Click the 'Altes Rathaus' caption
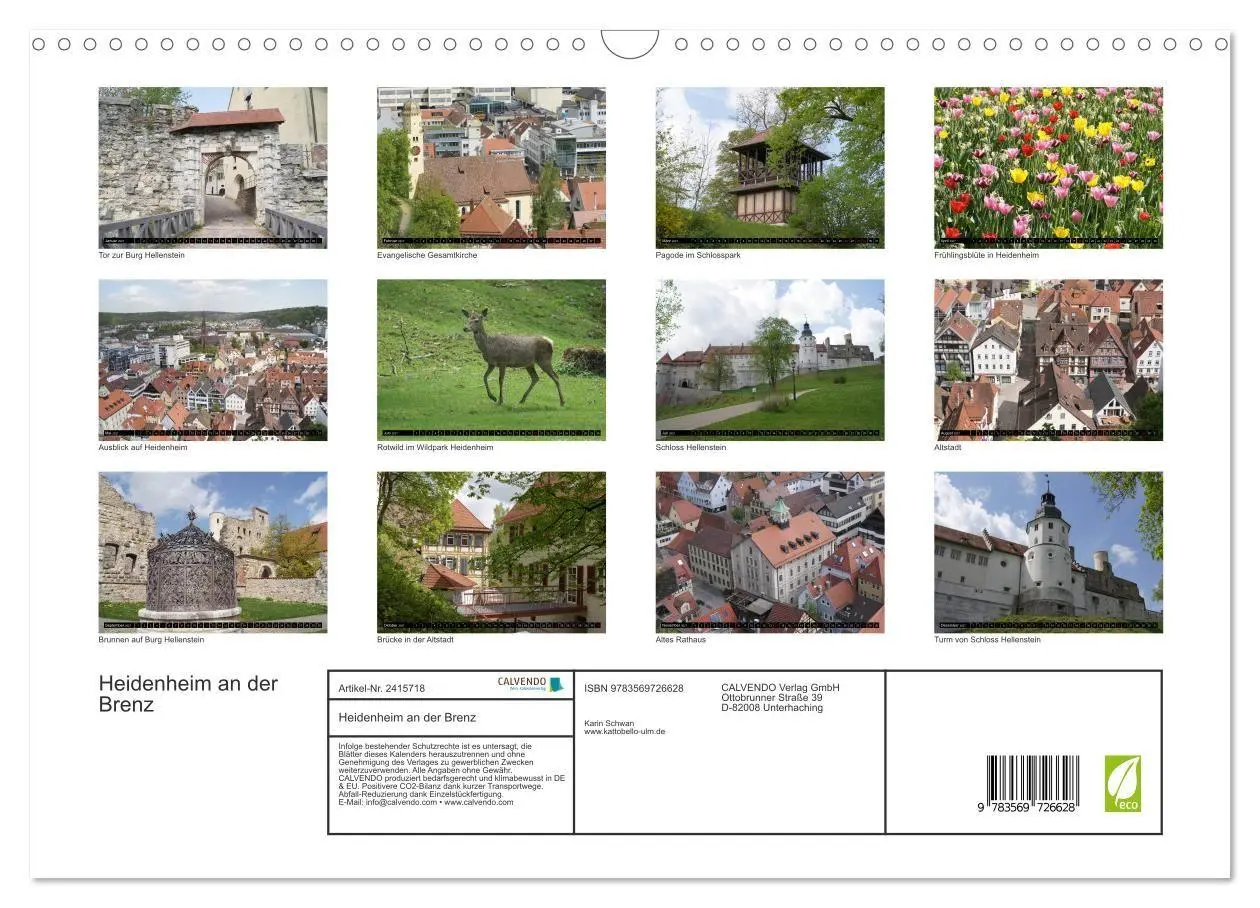The width and height of the screenshot is (1260, 908). pyautogui.click(x=681, y=640)
